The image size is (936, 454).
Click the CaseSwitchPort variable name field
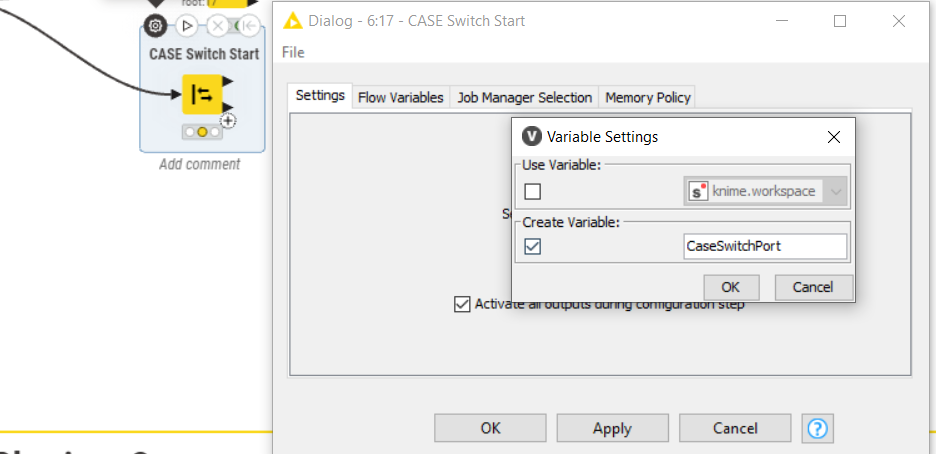coord(764,246)
